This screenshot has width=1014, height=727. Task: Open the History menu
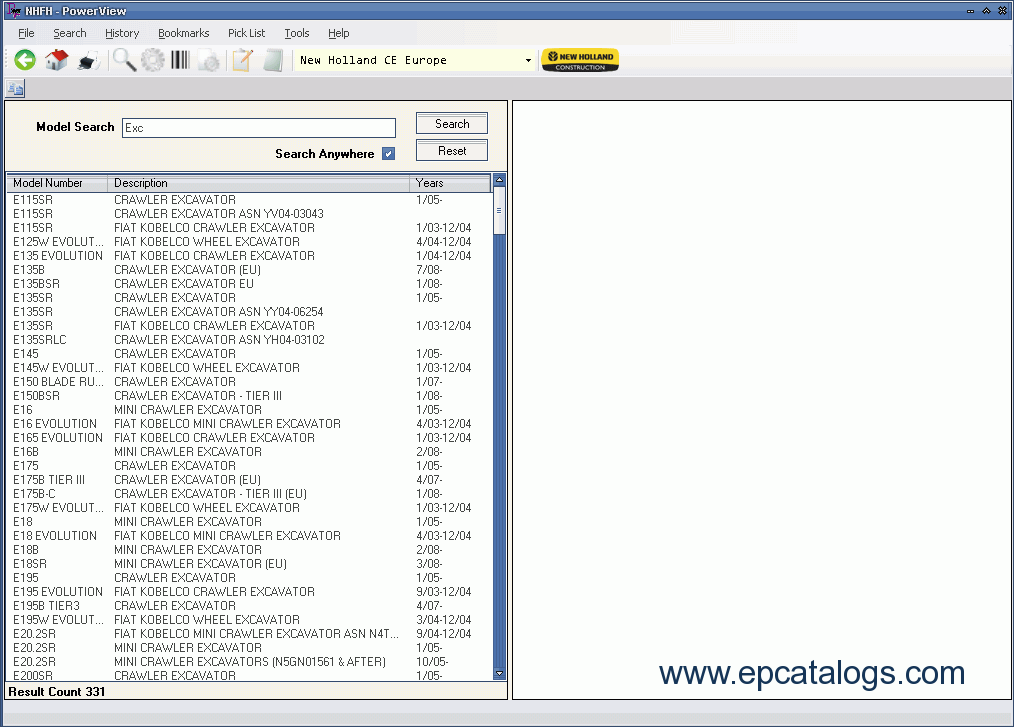(122, 33)
